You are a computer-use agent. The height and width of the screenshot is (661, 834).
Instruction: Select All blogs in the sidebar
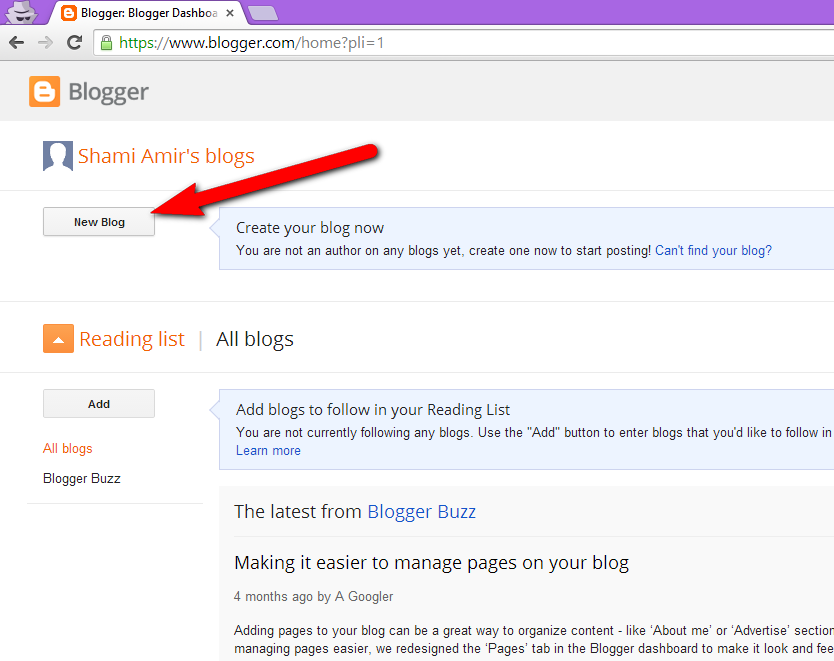[68, 448]
